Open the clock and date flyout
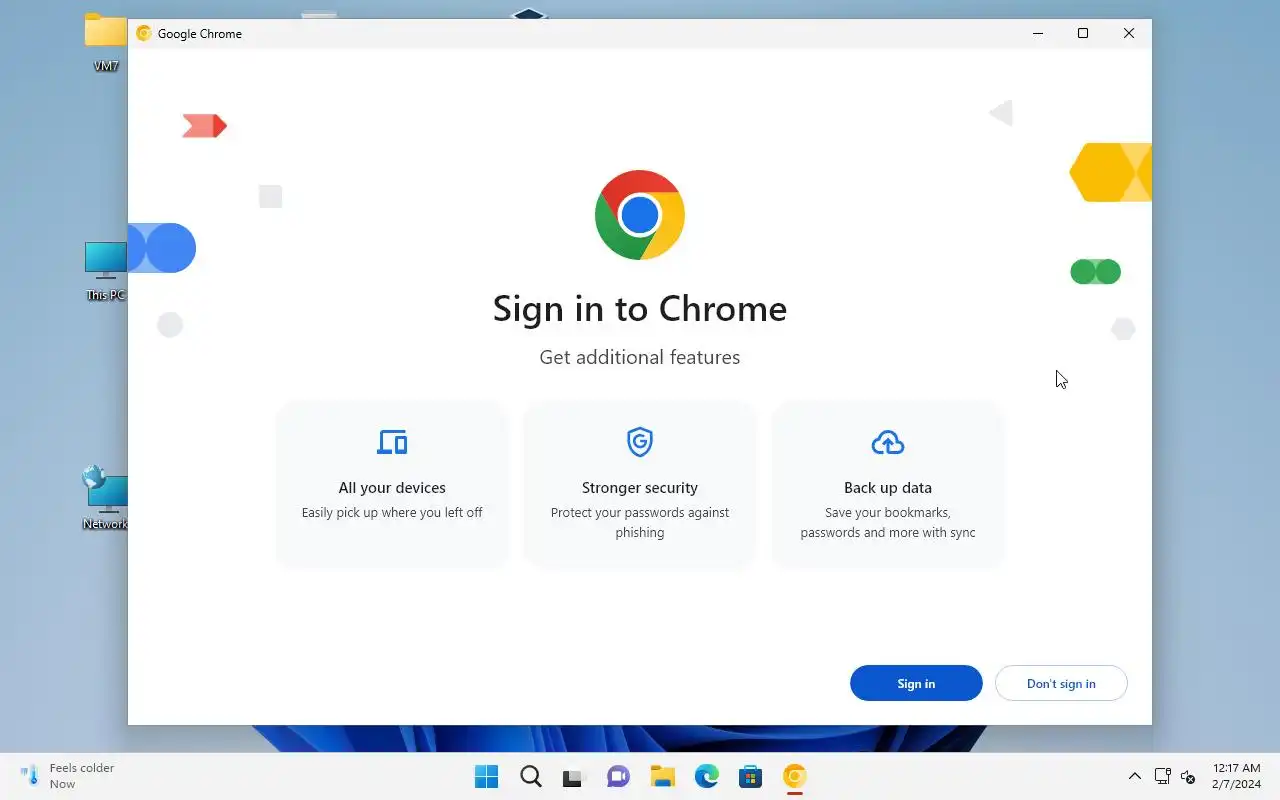 1237,776
